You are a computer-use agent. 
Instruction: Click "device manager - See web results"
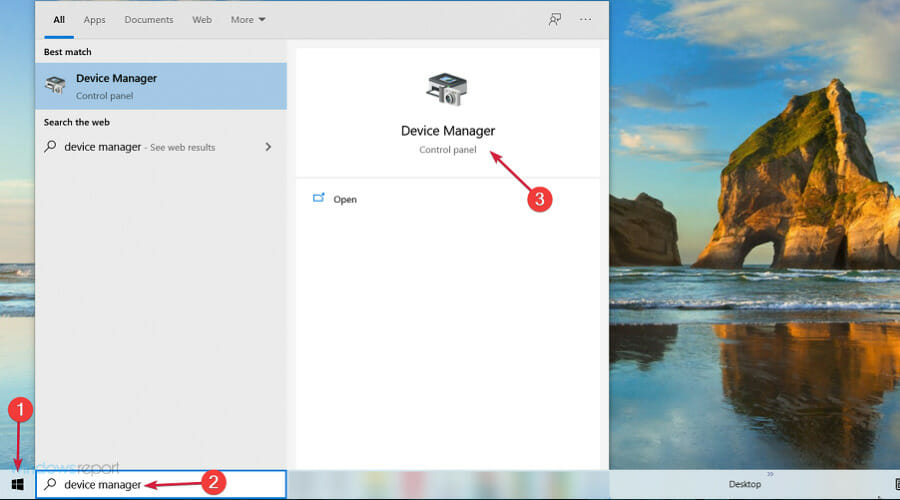pyautogui.click(x=139, y=147)
